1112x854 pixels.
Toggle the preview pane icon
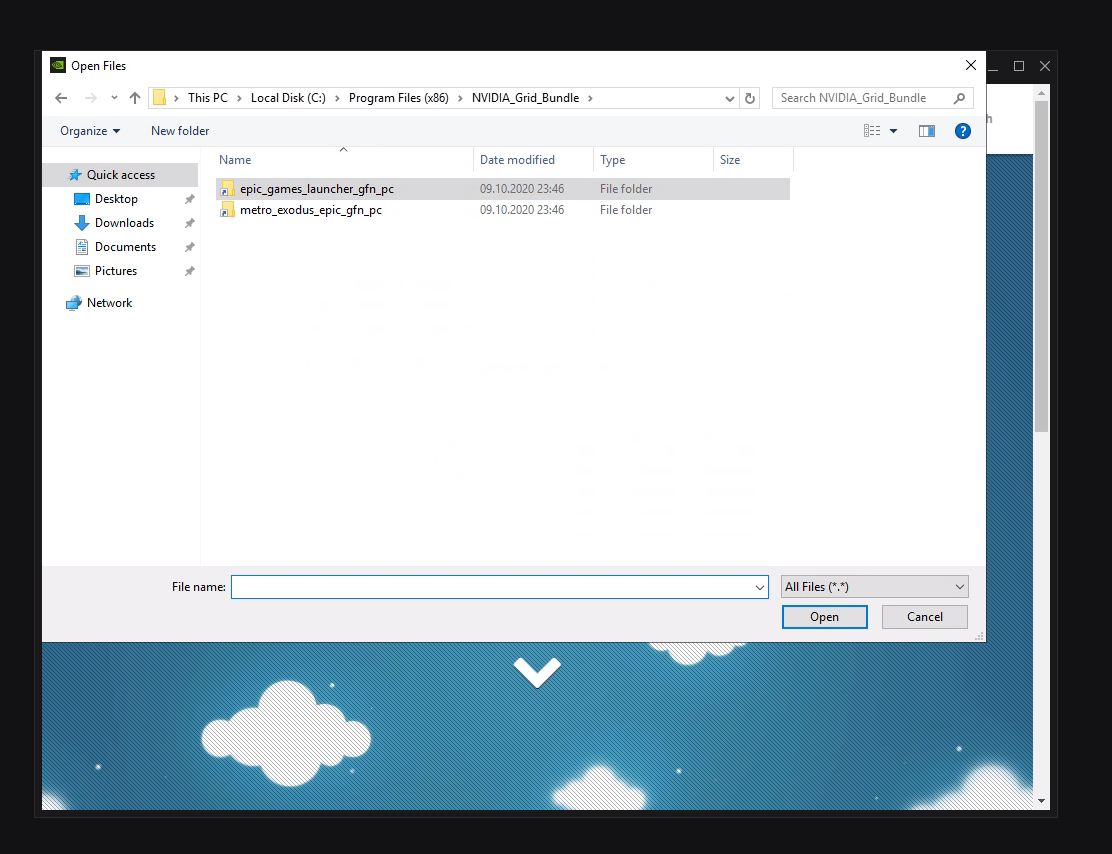926,131
